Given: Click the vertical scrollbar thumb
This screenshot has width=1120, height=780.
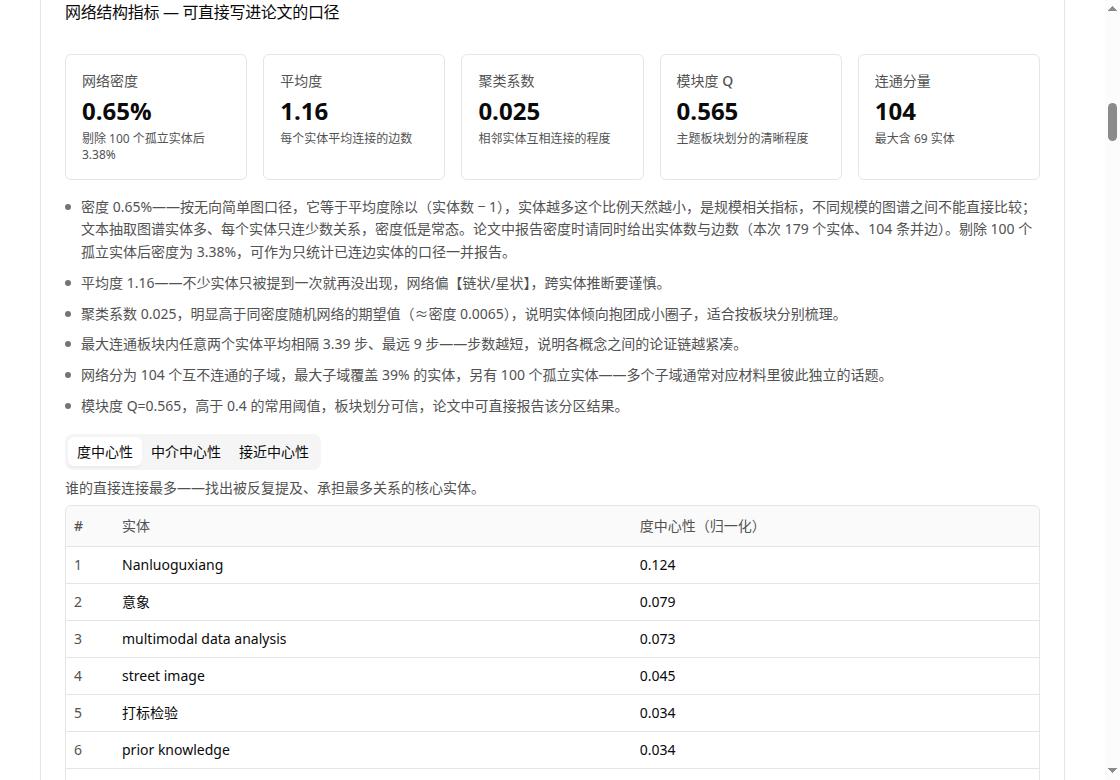Looking at the screenshot, I should 1112,122.
